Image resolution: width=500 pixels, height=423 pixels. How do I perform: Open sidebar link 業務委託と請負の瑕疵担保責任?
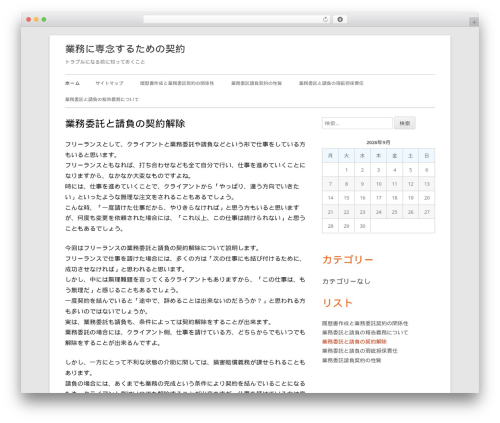coord(360,351)
